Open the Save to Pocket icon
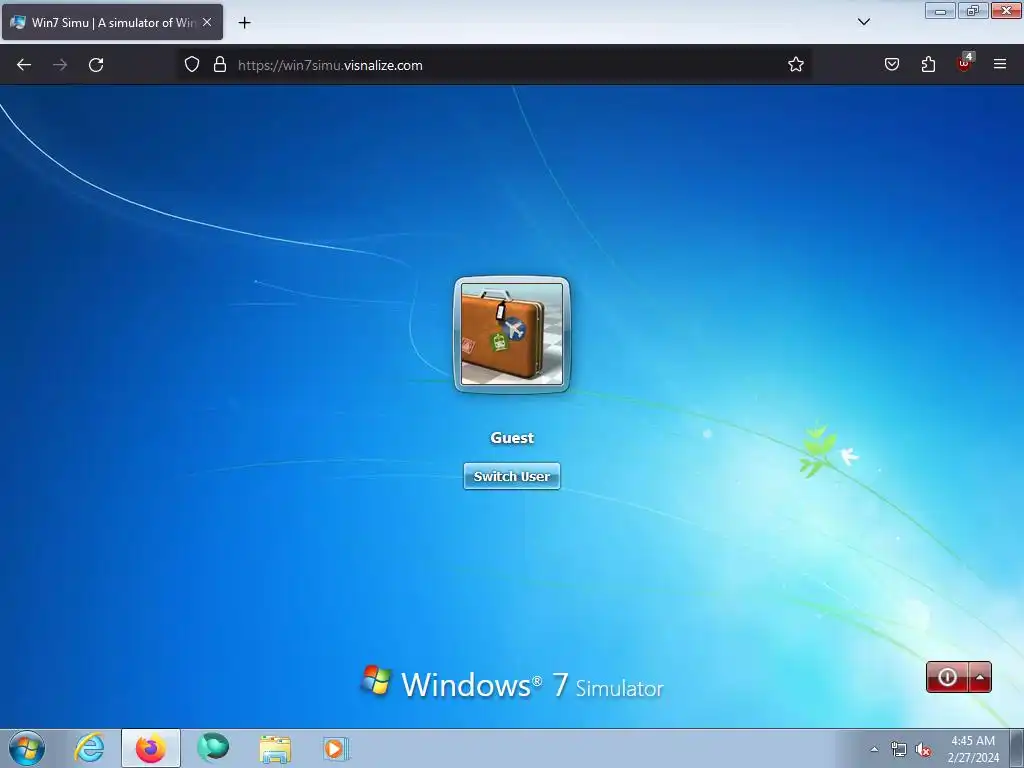Viewport: 1024px width, 768px height. pyautogui.click(x=891, y=65)
